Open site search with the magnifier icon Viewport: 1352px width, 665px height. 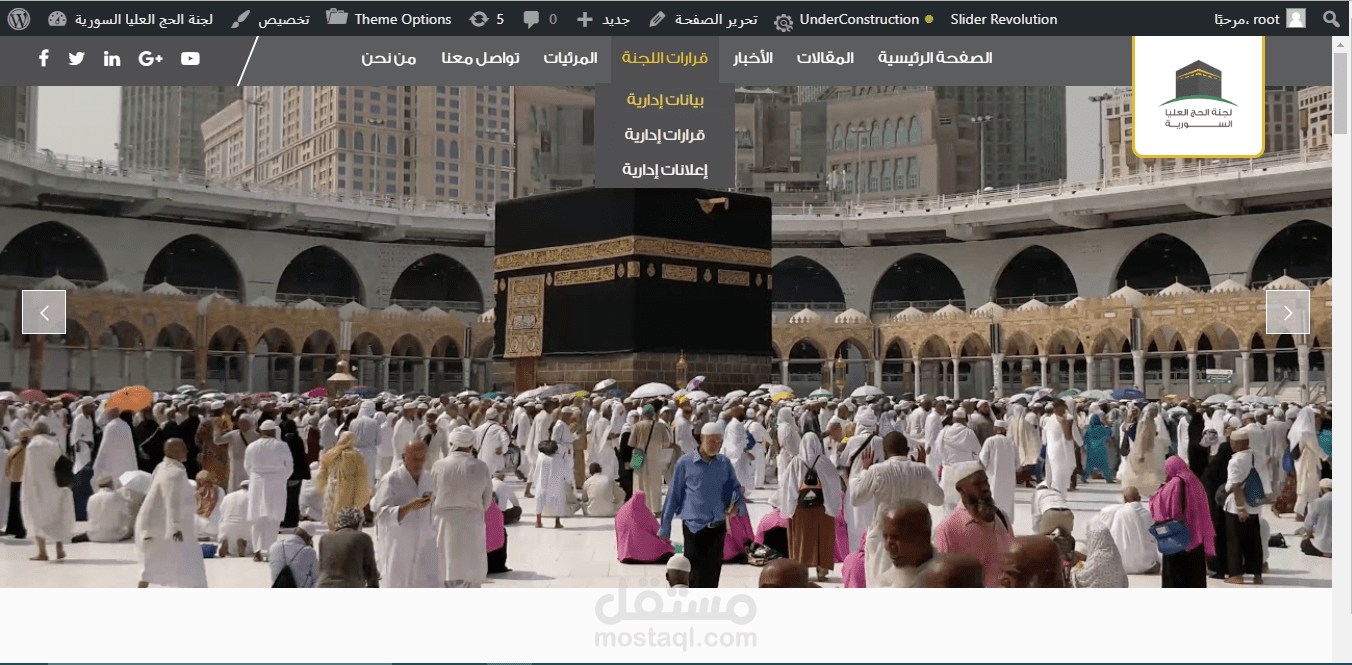pyautogui.click(x=1330, y=18)
